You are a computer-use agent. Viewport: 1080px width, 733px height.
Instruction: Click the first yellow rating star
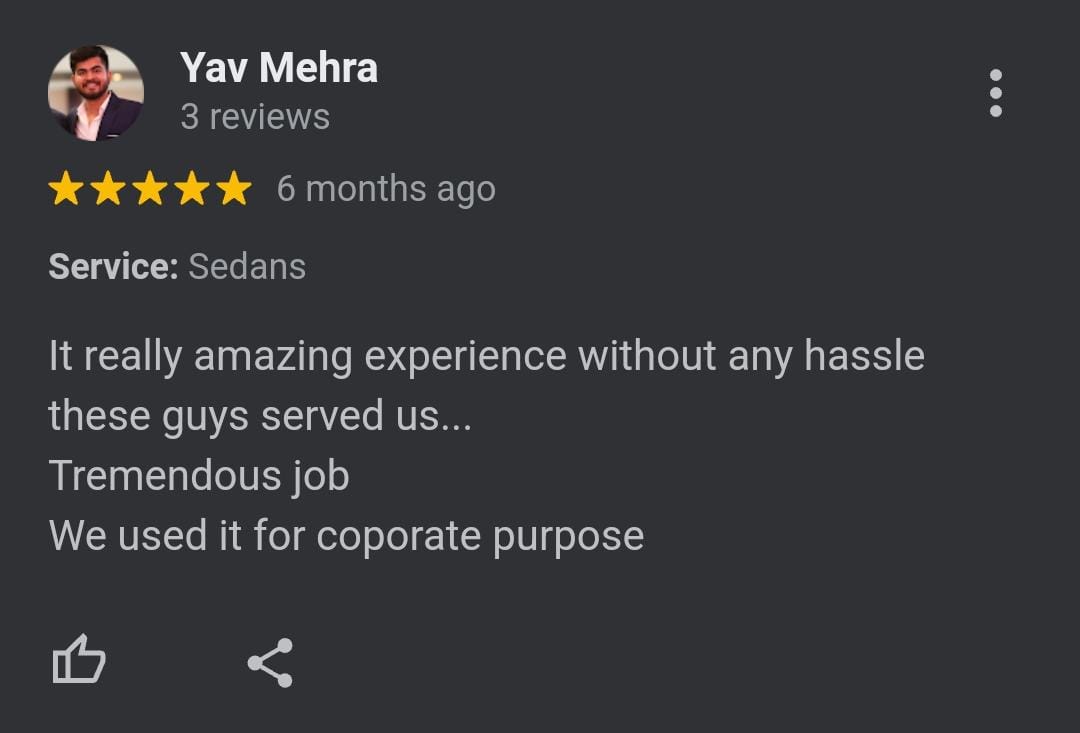[x=66, y=188]
